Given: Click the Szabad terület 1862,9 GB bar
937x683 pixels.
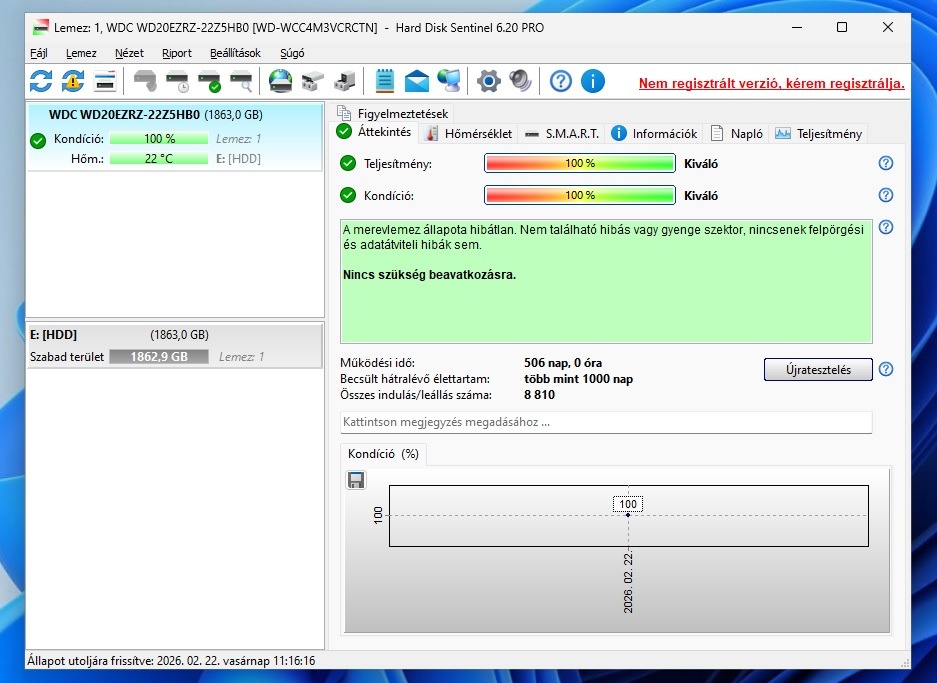Looking at the screenshot, I should pos(159,357).
